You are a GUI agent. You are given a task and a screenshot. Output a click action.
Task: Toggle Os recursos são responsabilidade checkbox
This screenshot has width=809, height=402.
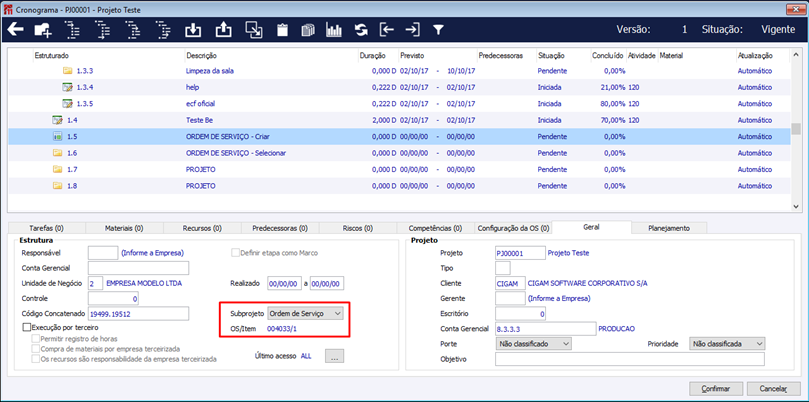tap(36, 359)
